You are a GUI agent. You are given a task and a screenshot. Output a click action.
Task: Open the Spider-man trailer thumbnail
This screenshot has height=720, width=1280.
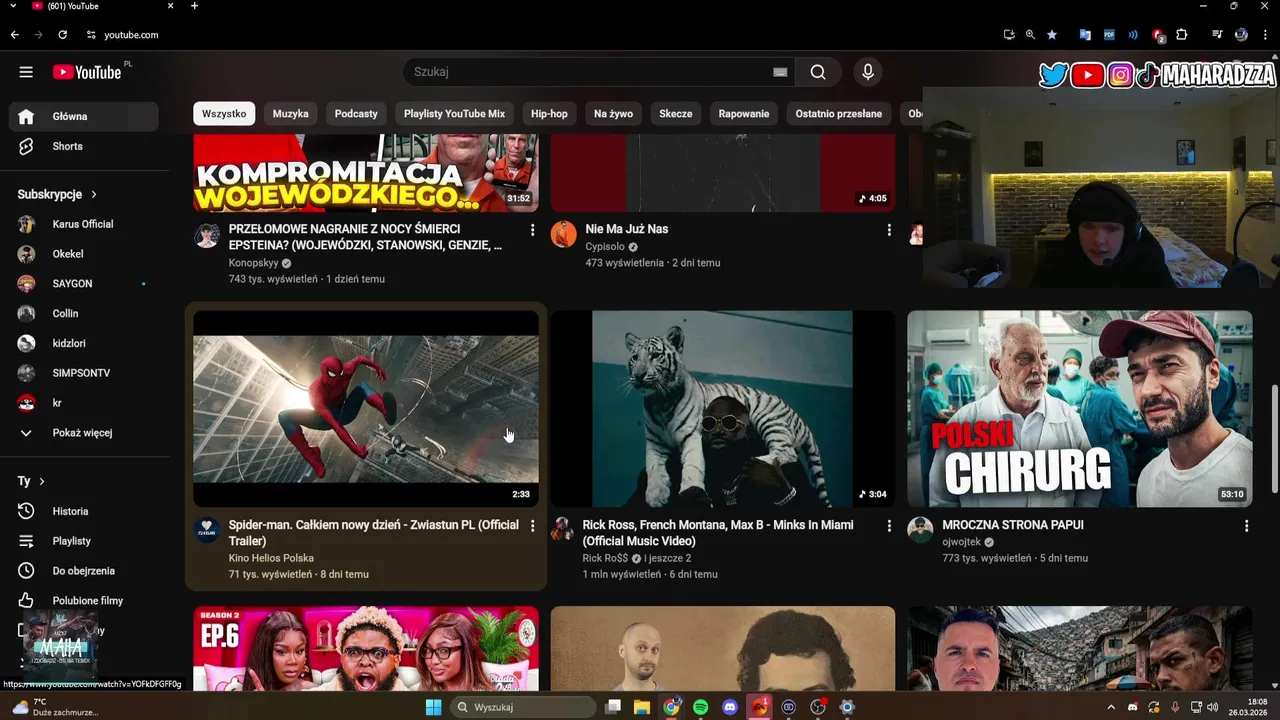pyautogui.click(x=366, y=408)
